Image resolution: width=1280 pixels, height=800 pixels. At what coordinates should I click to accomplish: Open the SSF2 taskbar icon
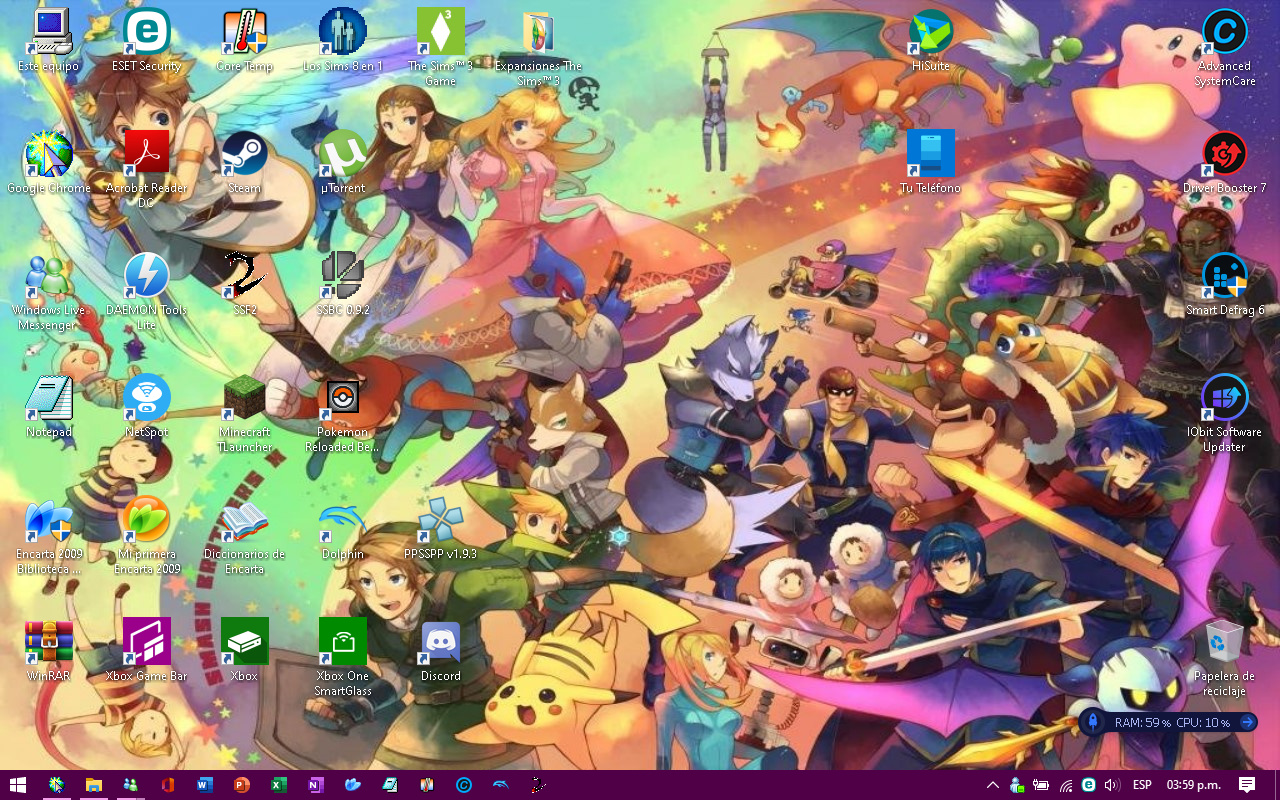tap(538, 785)
